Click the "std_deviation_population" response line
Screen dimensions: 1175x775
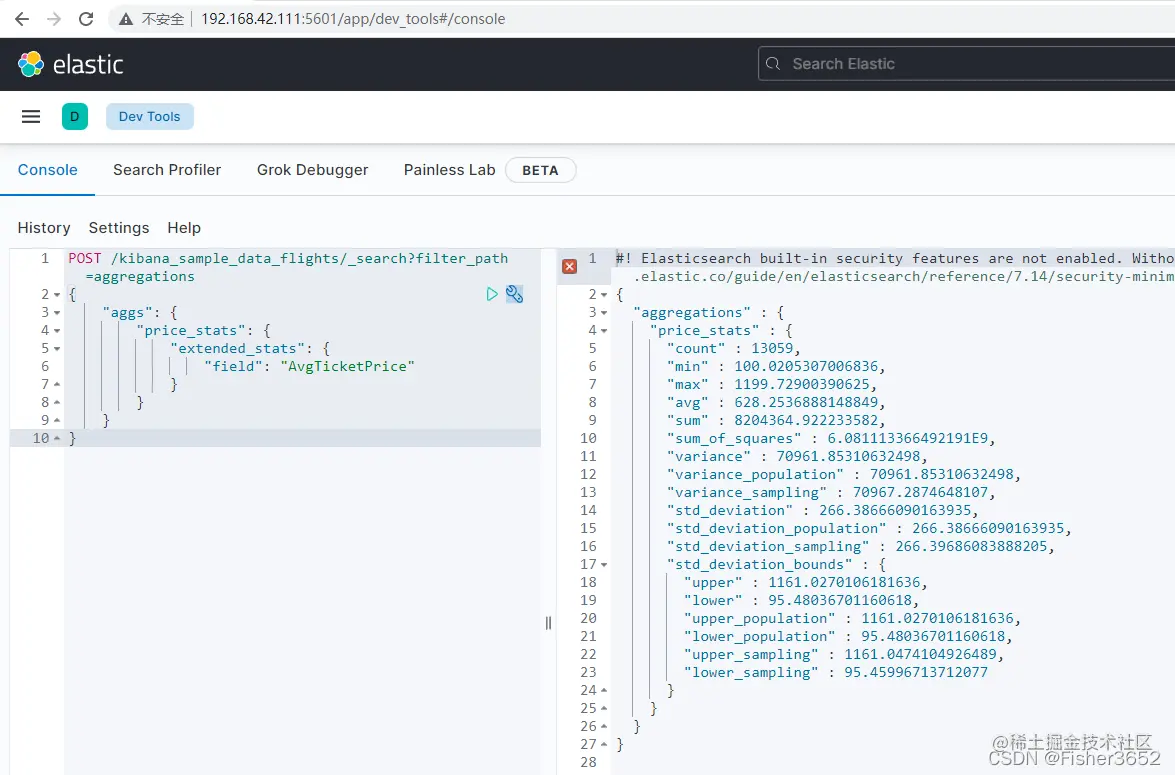869,528
